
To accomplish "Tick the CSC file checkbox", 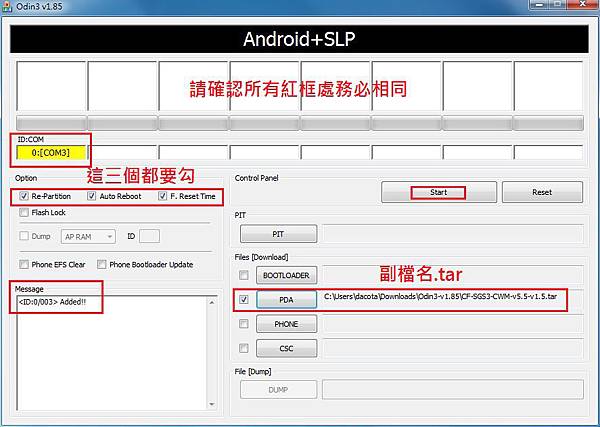I will pyautogui.click(x=243, y=348).
